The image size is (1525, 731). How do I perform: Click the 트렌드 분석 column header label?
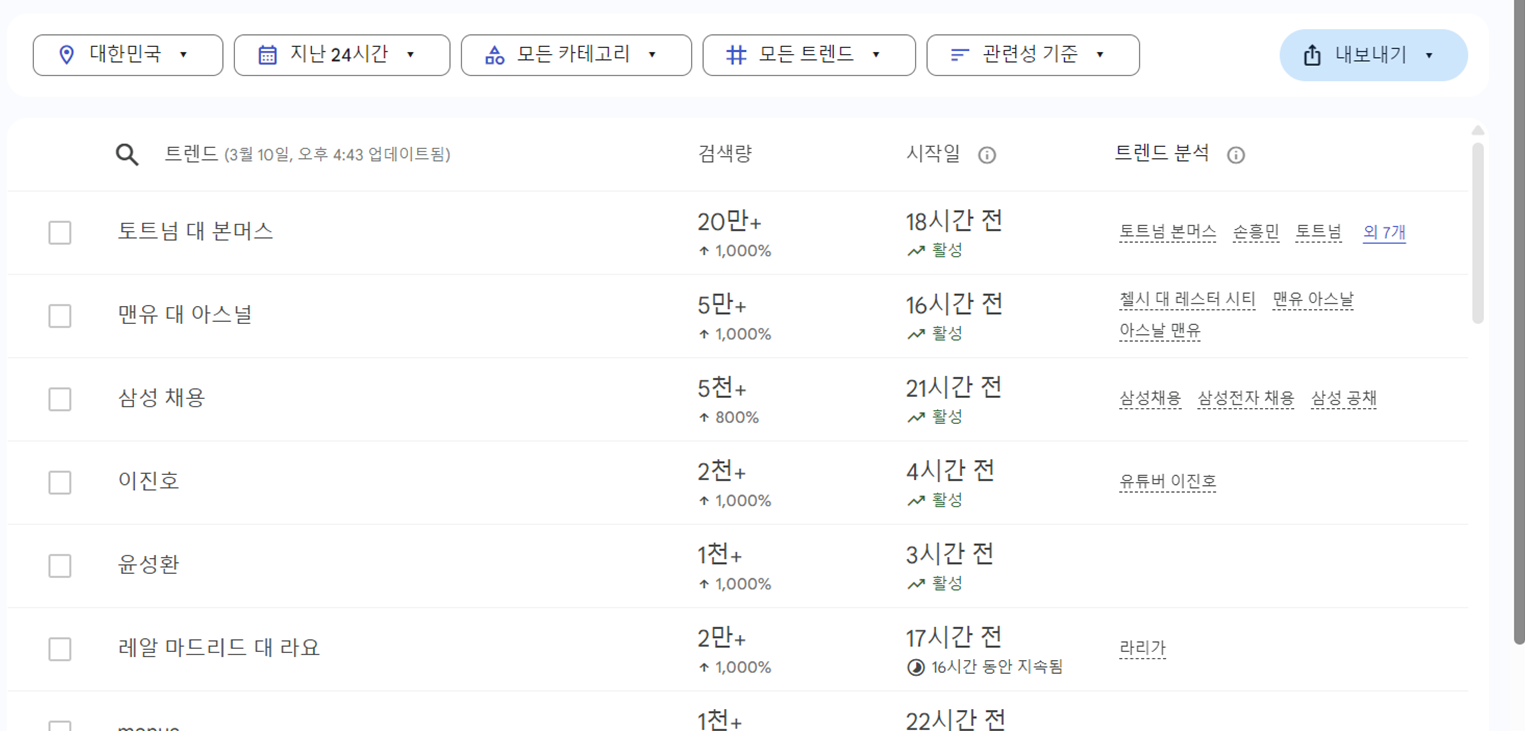point(1162,154)
